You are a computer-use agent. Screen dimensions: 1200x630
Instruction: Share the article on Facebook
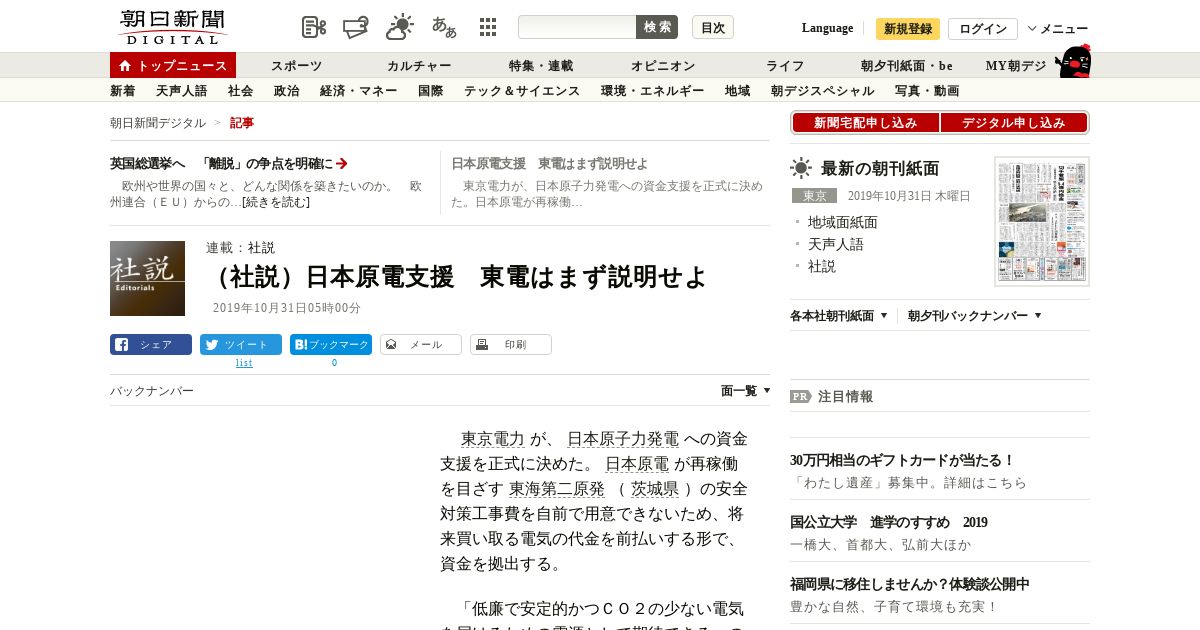pyautogui.click(x=151, y=345)
